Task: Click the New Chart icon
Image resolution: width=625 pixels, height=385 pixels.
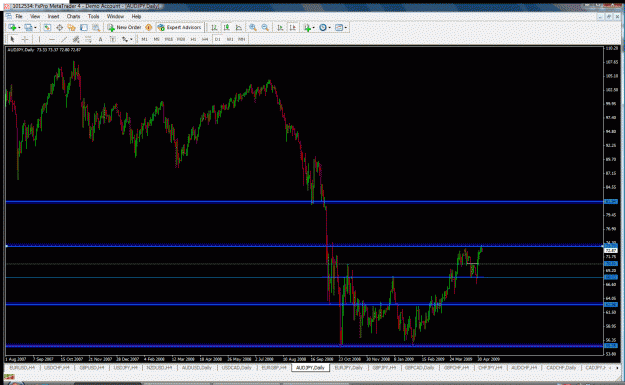Action: point(12,28)
